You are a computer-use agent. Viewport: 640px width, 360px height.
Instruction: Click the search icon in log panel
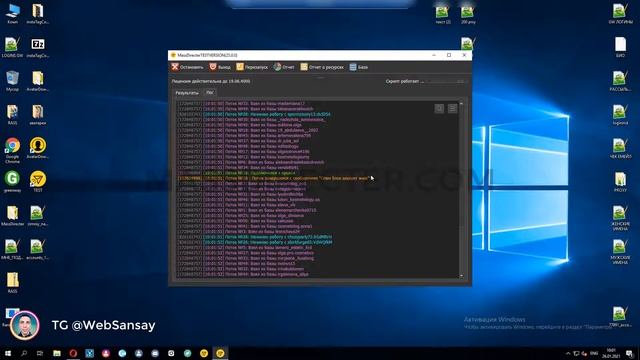click(x=439, y=108)
